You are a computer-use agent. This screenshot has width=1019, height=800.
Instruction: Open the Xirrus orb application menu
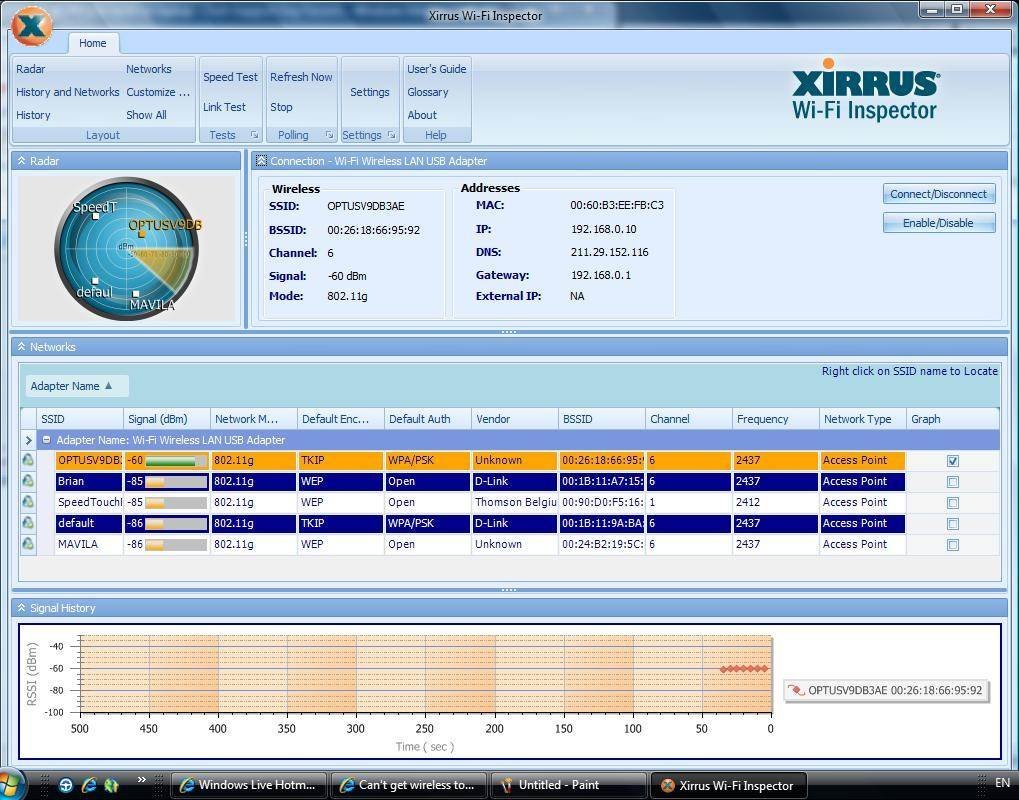point(31,27)
